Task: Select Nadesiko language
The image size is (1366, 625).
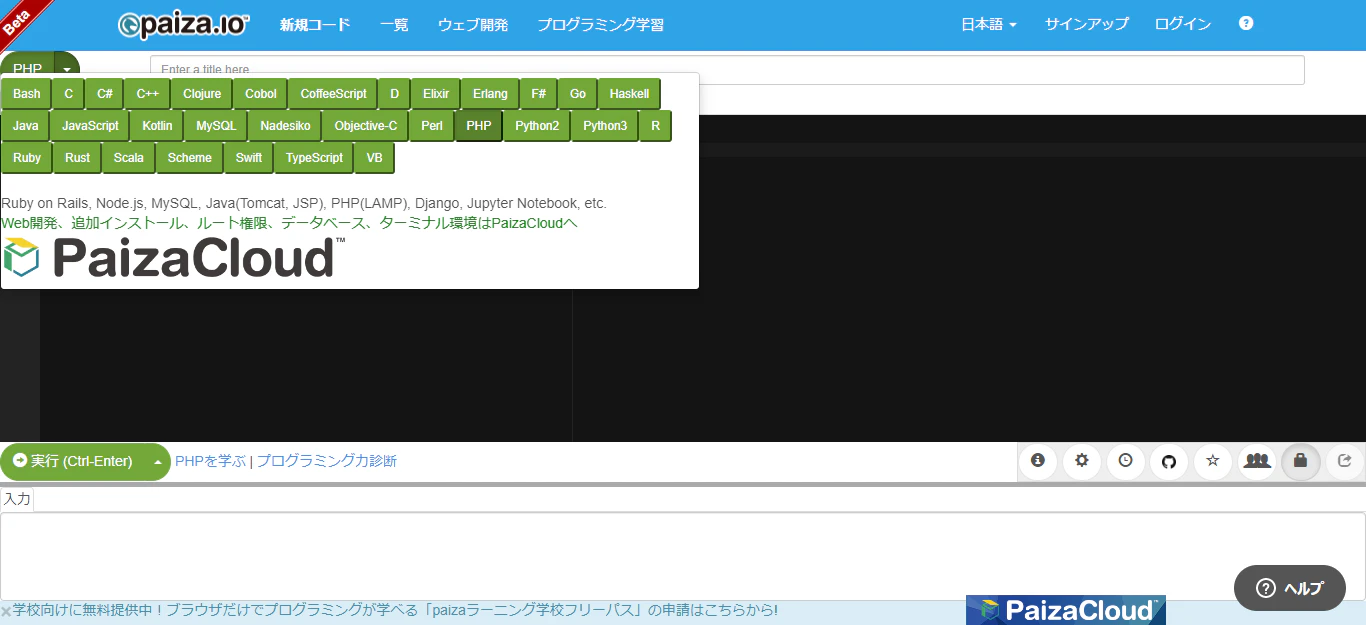Action: coord(285,126)
